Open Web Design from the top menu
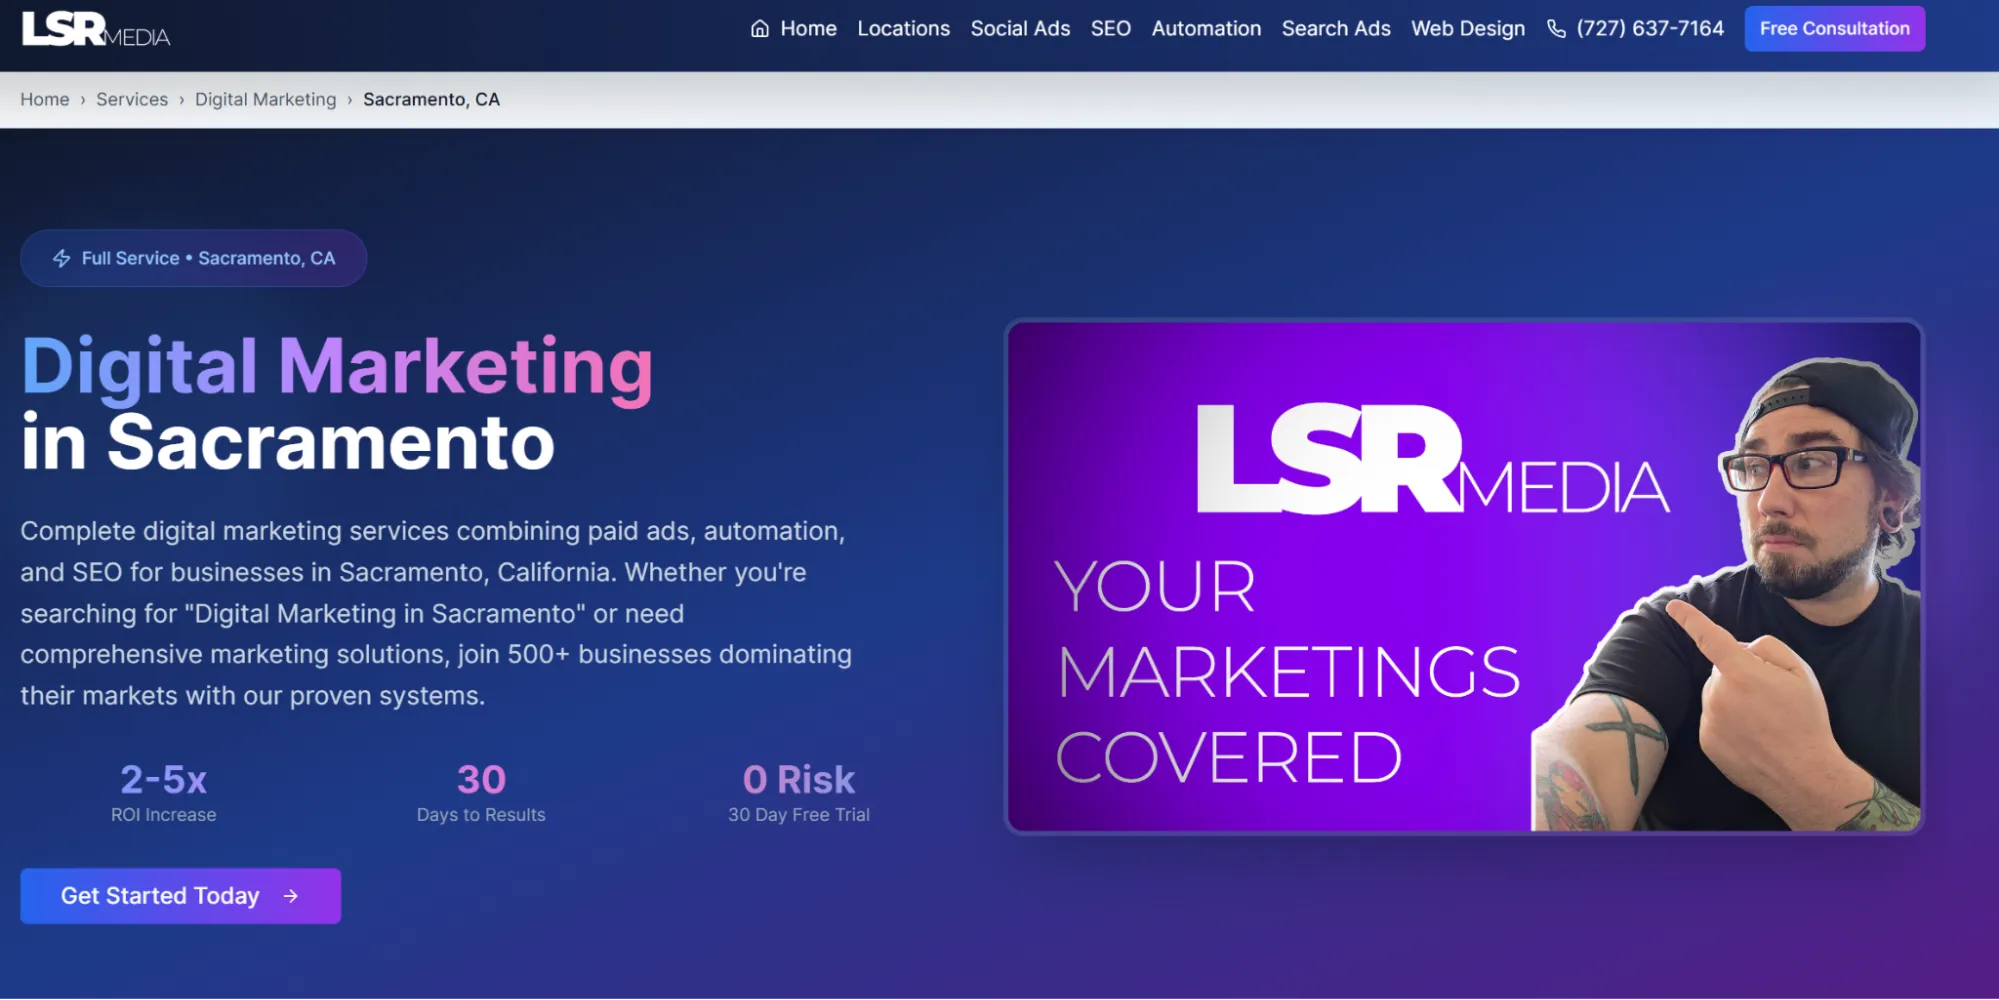1999x1000 pixels. tap(1468, 29)
